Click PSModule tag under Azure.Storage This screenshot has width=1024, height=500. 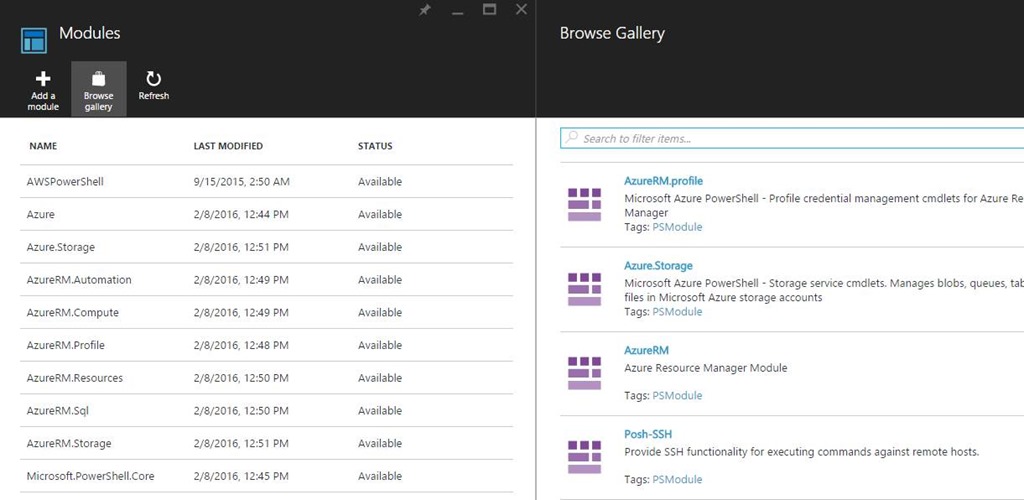677,311
